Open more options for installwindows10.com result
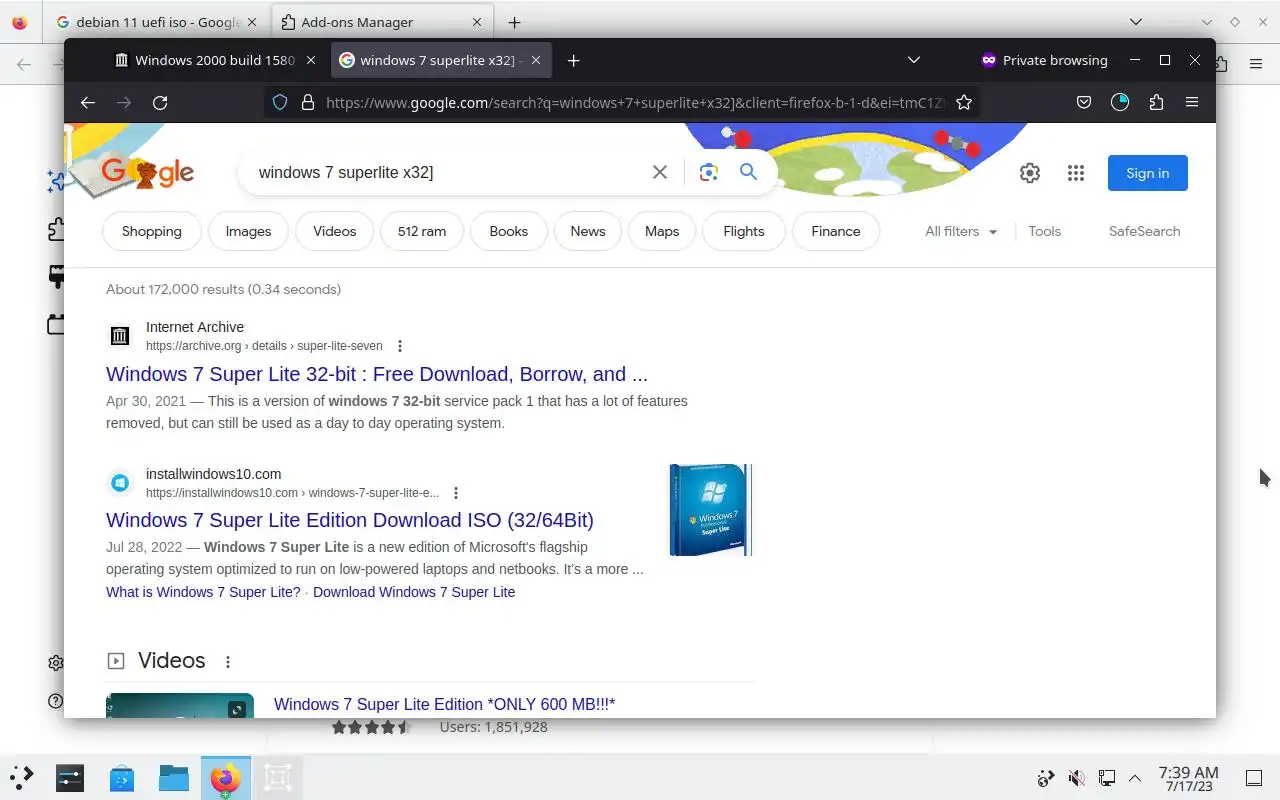This screenshot has height=800, width=1280. pyautogui.click(x=456, y=493)
